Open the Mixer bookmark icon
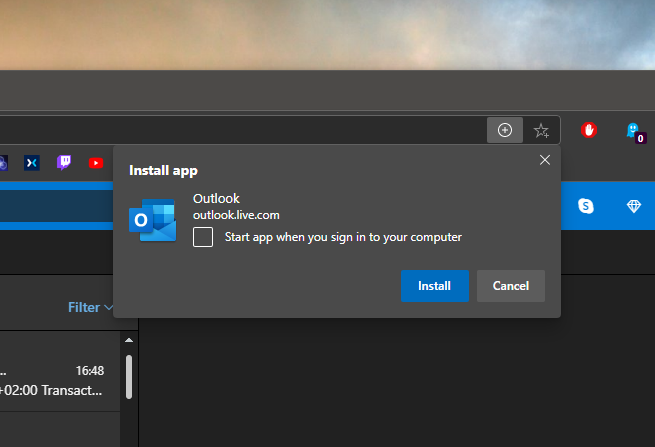Screen dimensions: 655x447 32,162
